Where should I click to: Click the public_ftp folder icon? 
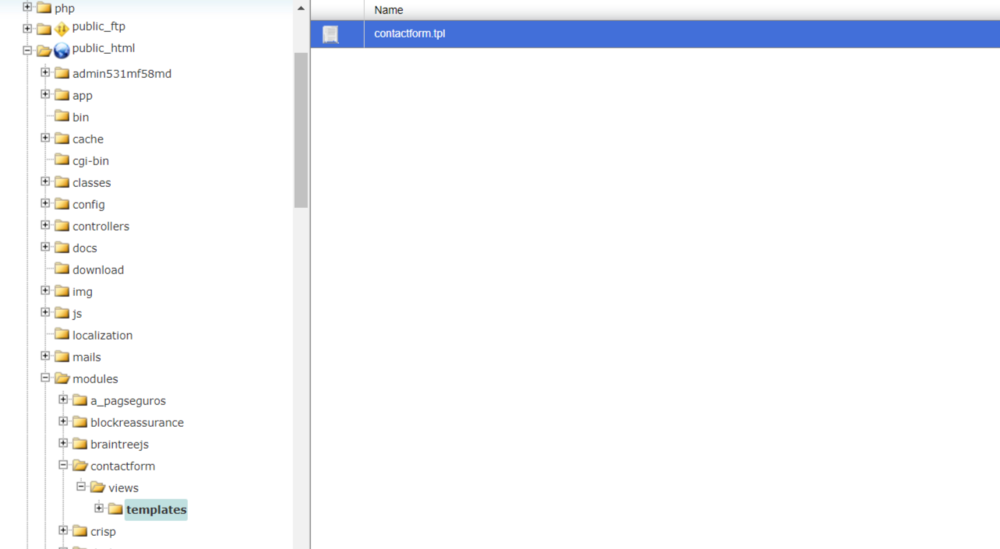[44, 29]
